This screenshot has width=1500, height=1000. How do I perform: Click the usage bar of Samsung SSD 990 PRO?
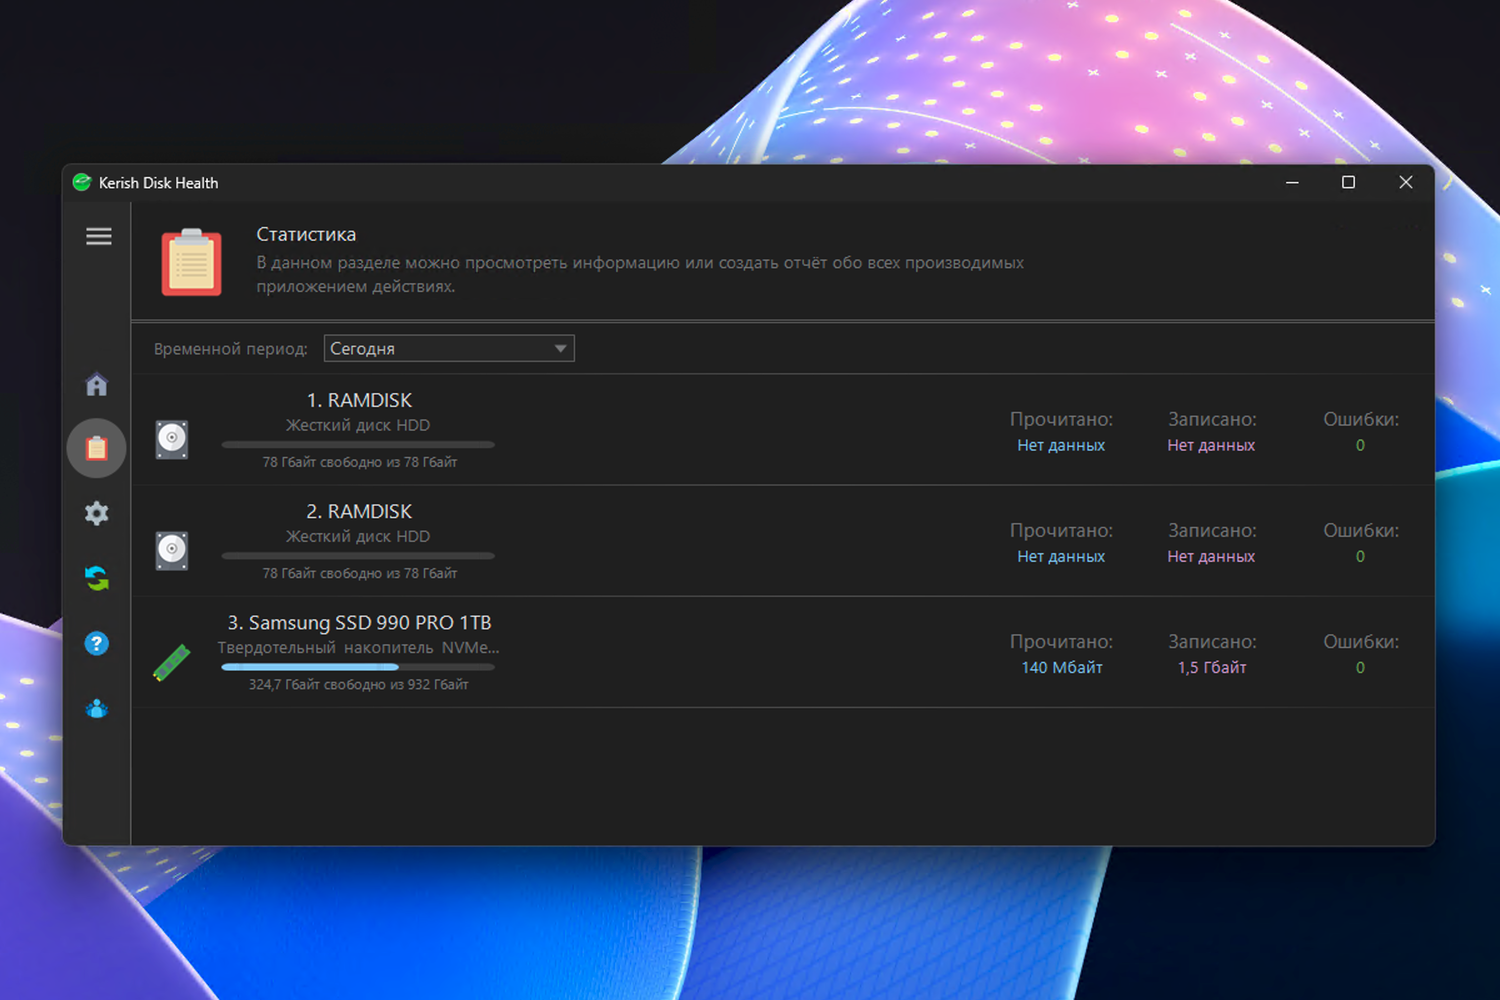358,666
